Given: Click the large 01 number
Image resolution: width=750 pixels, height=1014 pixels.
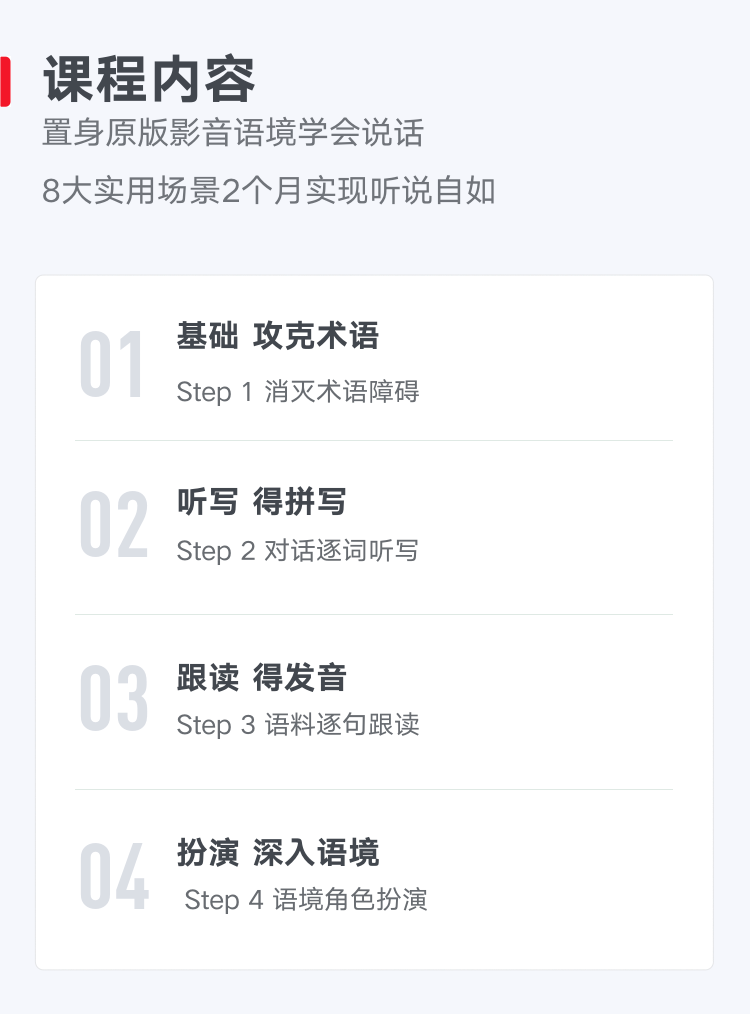Looking at the screenshot, I should (x=111, y=364).
